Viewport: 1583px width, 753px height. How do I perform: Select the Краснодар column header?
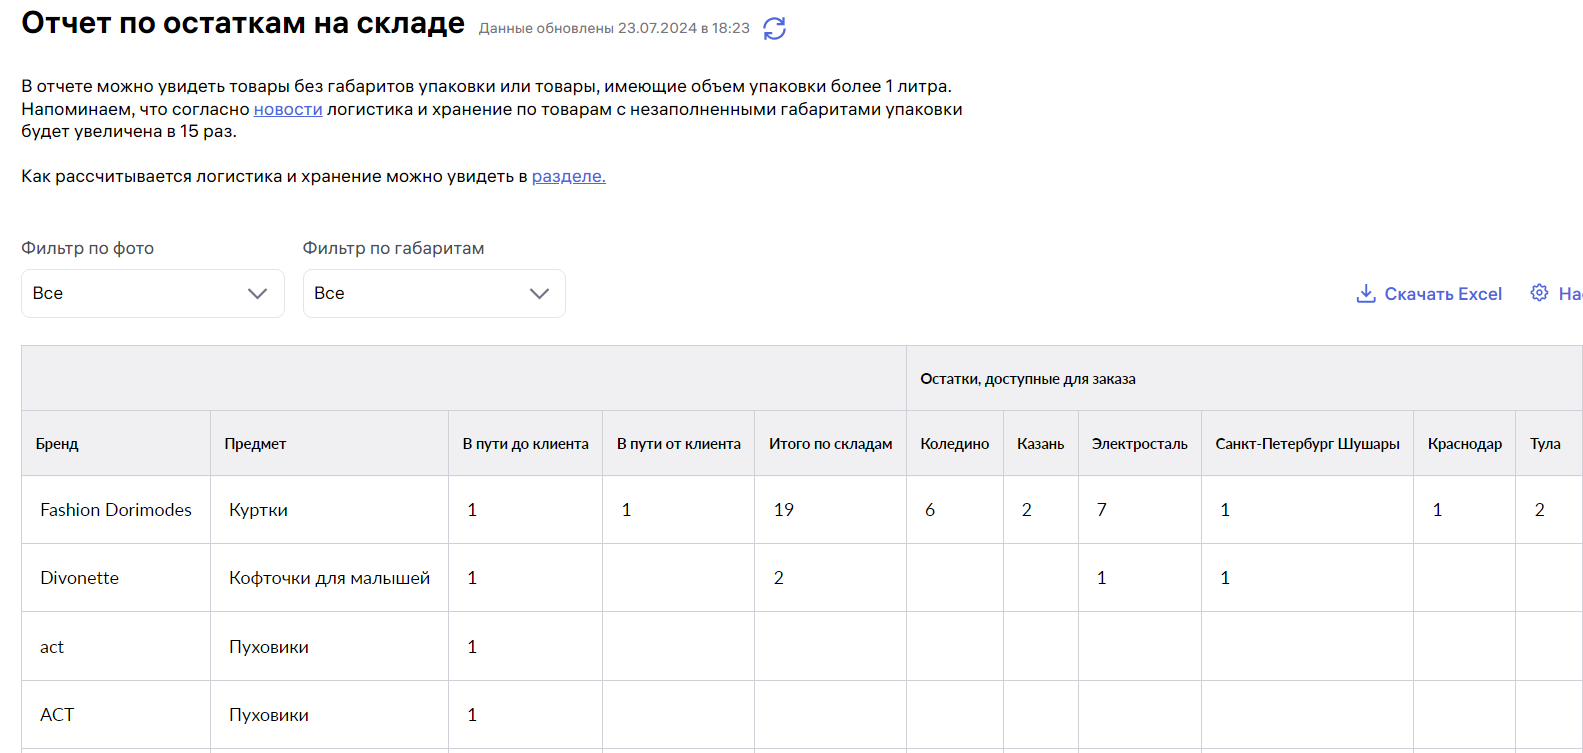click(x=1464, y=444)
